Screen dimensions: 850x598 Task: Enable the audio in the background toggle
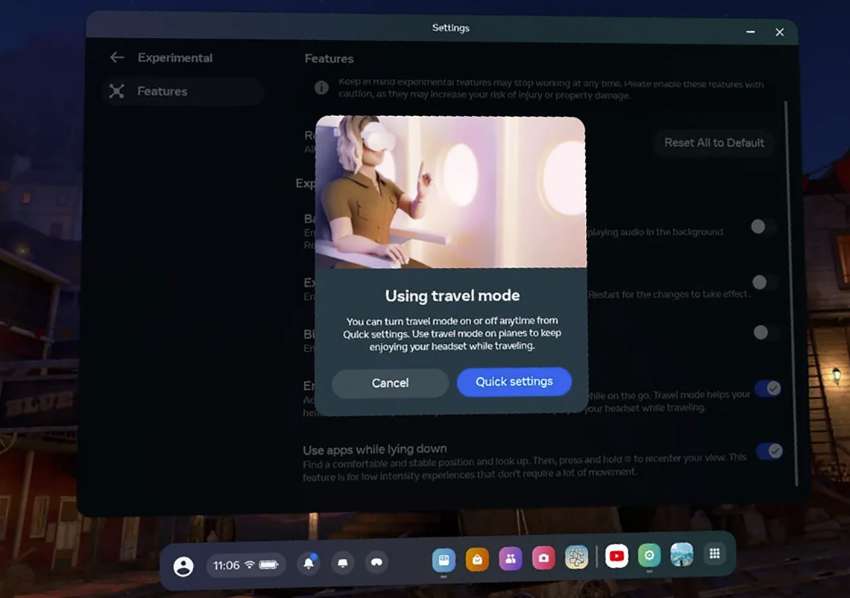point(764,227)
